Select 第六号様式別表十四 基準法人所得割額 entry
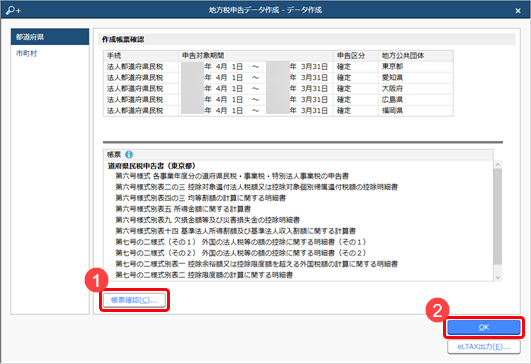The height and width of the screenshot is (364, 531). pyautogui.click(x=235, y=231)
